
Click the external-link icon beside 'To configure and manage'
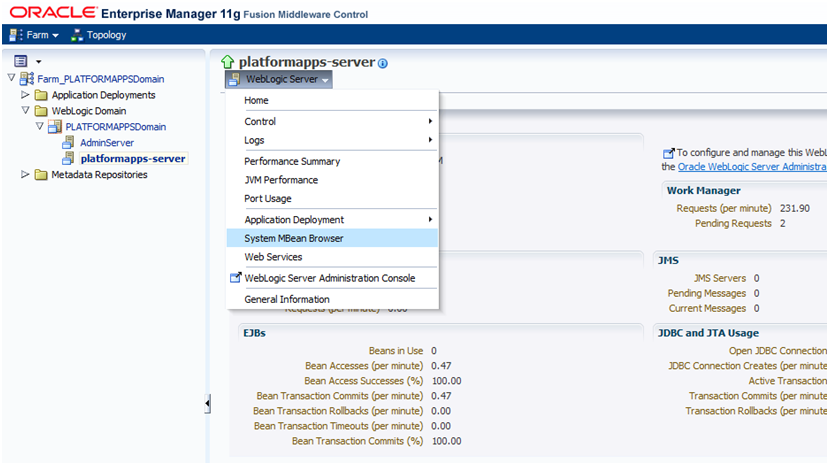669,153
